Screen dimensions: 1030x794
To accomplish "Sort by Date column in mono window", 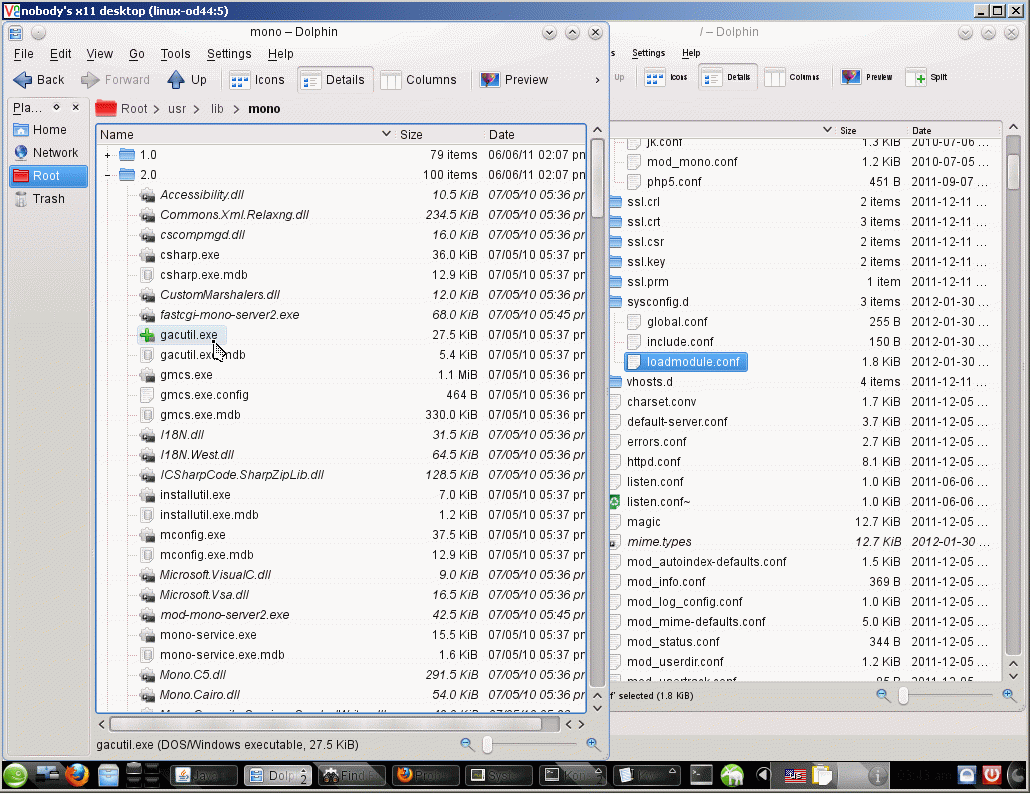I will 534,135.
